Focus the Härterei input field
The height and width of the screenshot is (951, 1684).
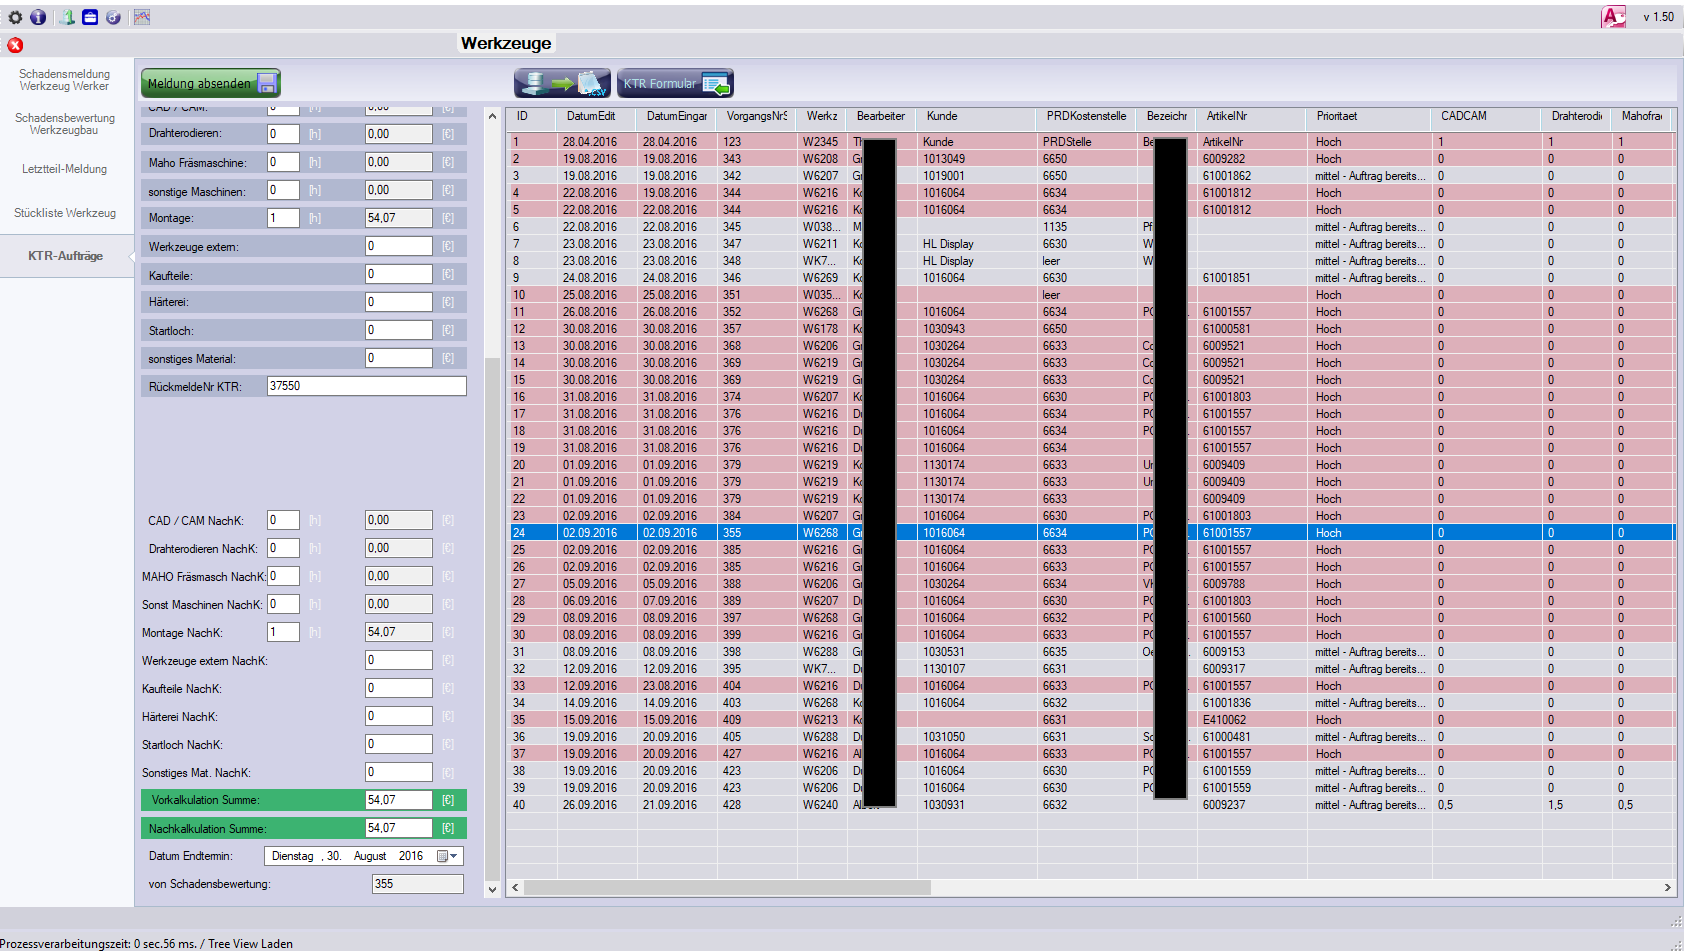(399, 302)
